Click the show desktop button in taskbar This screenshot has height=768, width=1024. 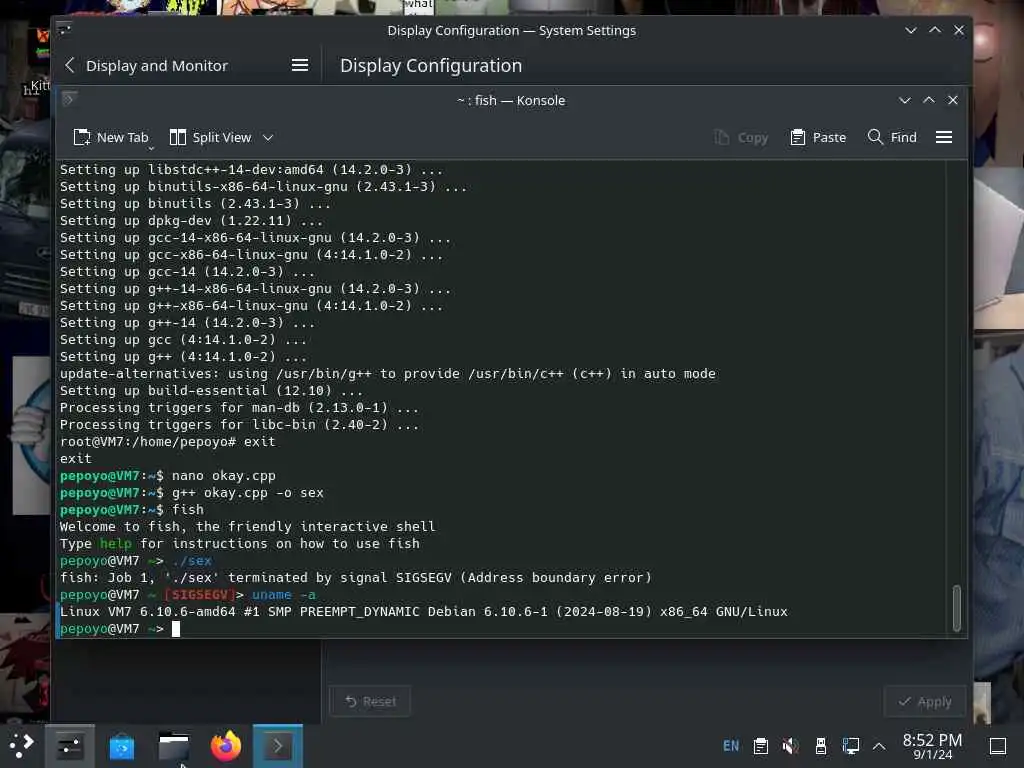[x=998, y=746]
